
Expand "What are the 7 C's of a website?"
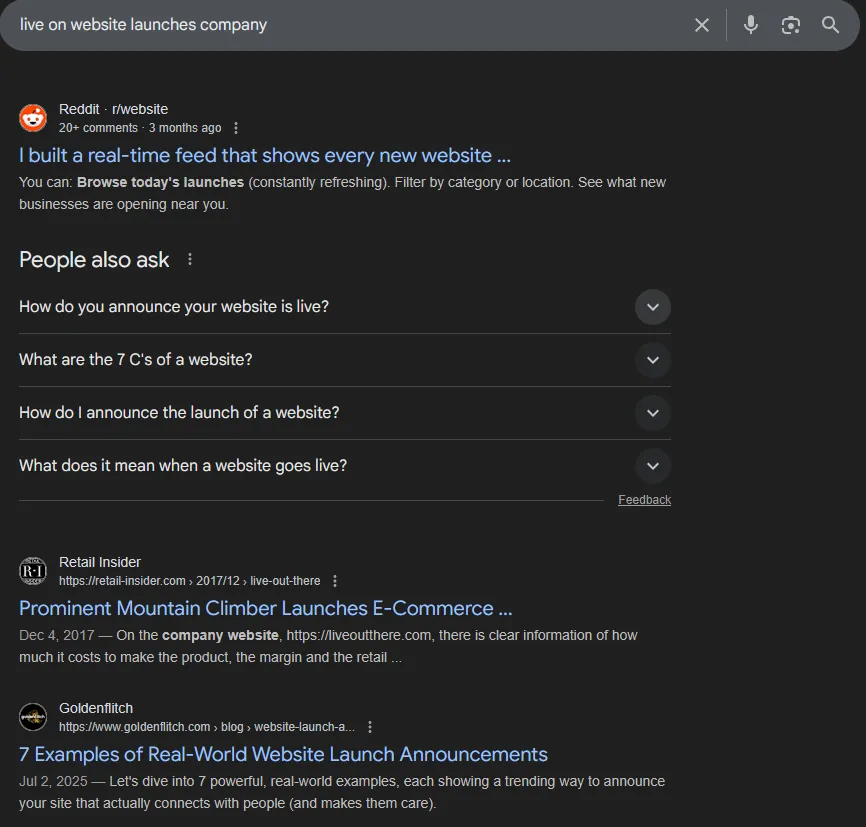tap(652, 360)
